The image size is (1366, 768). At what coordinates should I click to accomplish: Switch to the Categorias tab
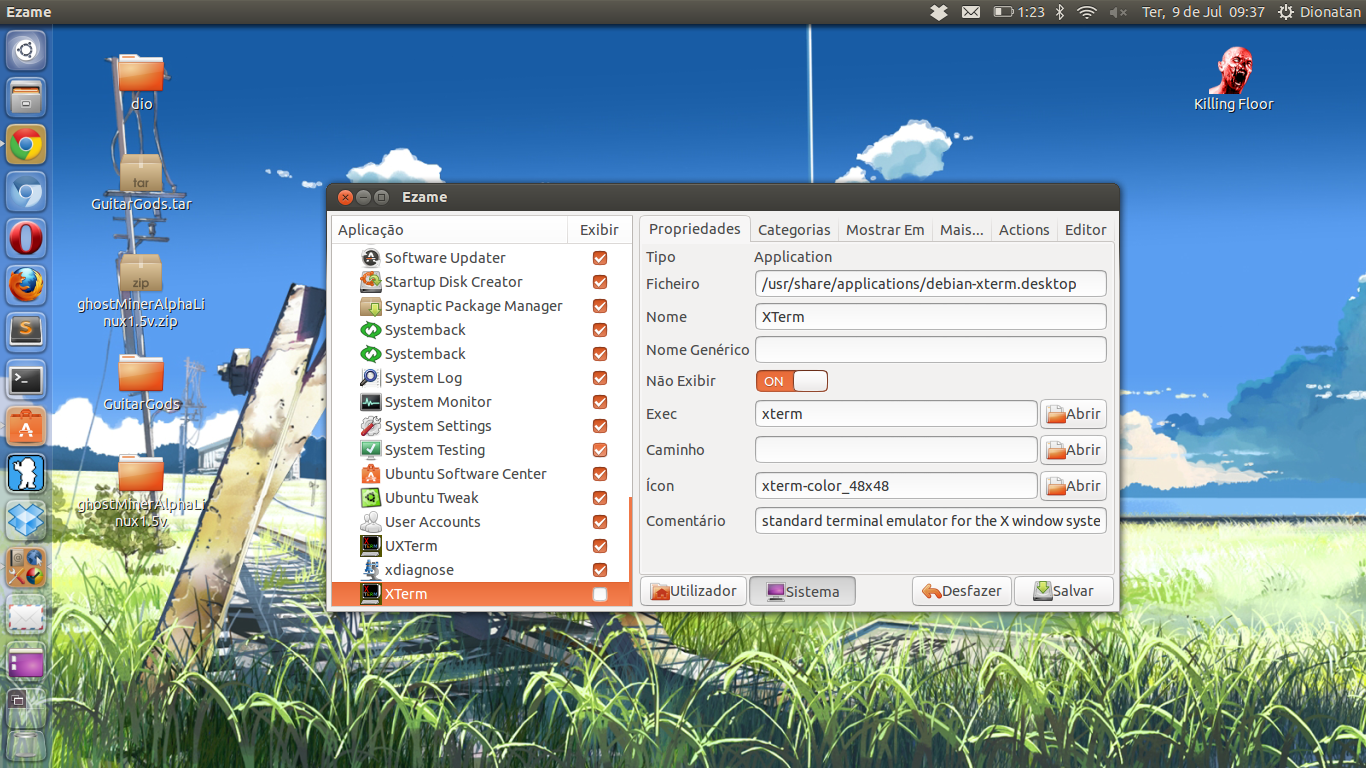point(793,229)
